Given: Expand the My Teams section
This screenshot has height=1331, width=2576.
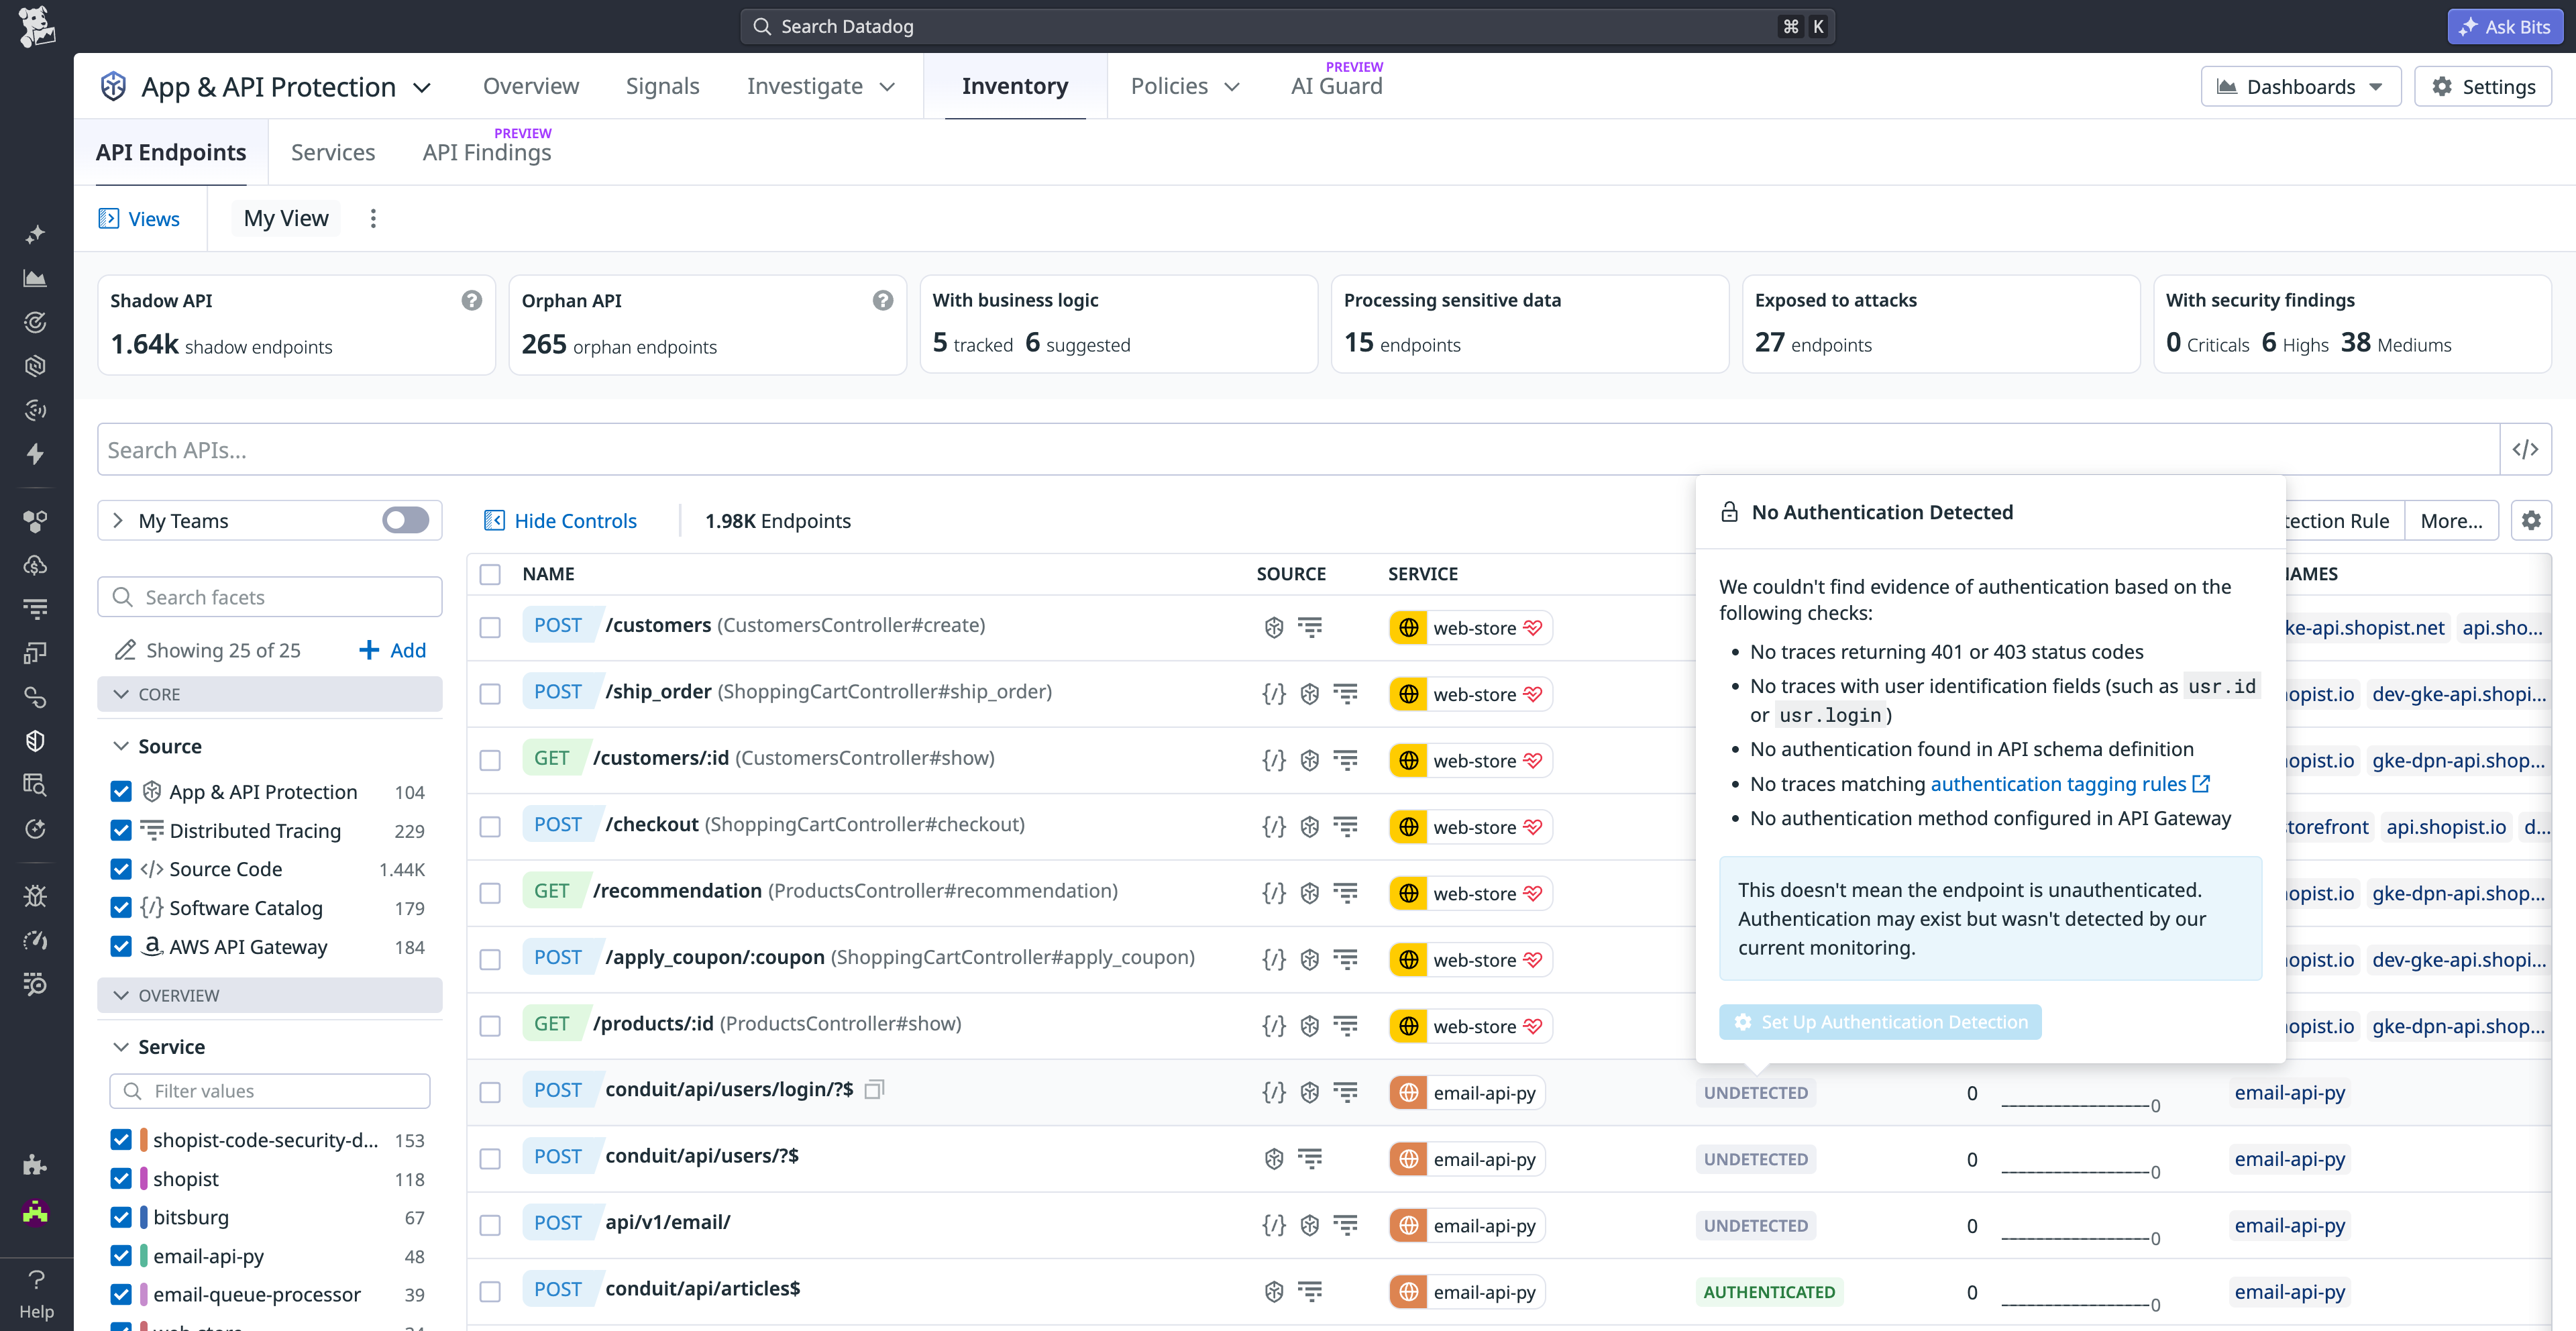Looking at the screenshot, I should coord(118,520).
